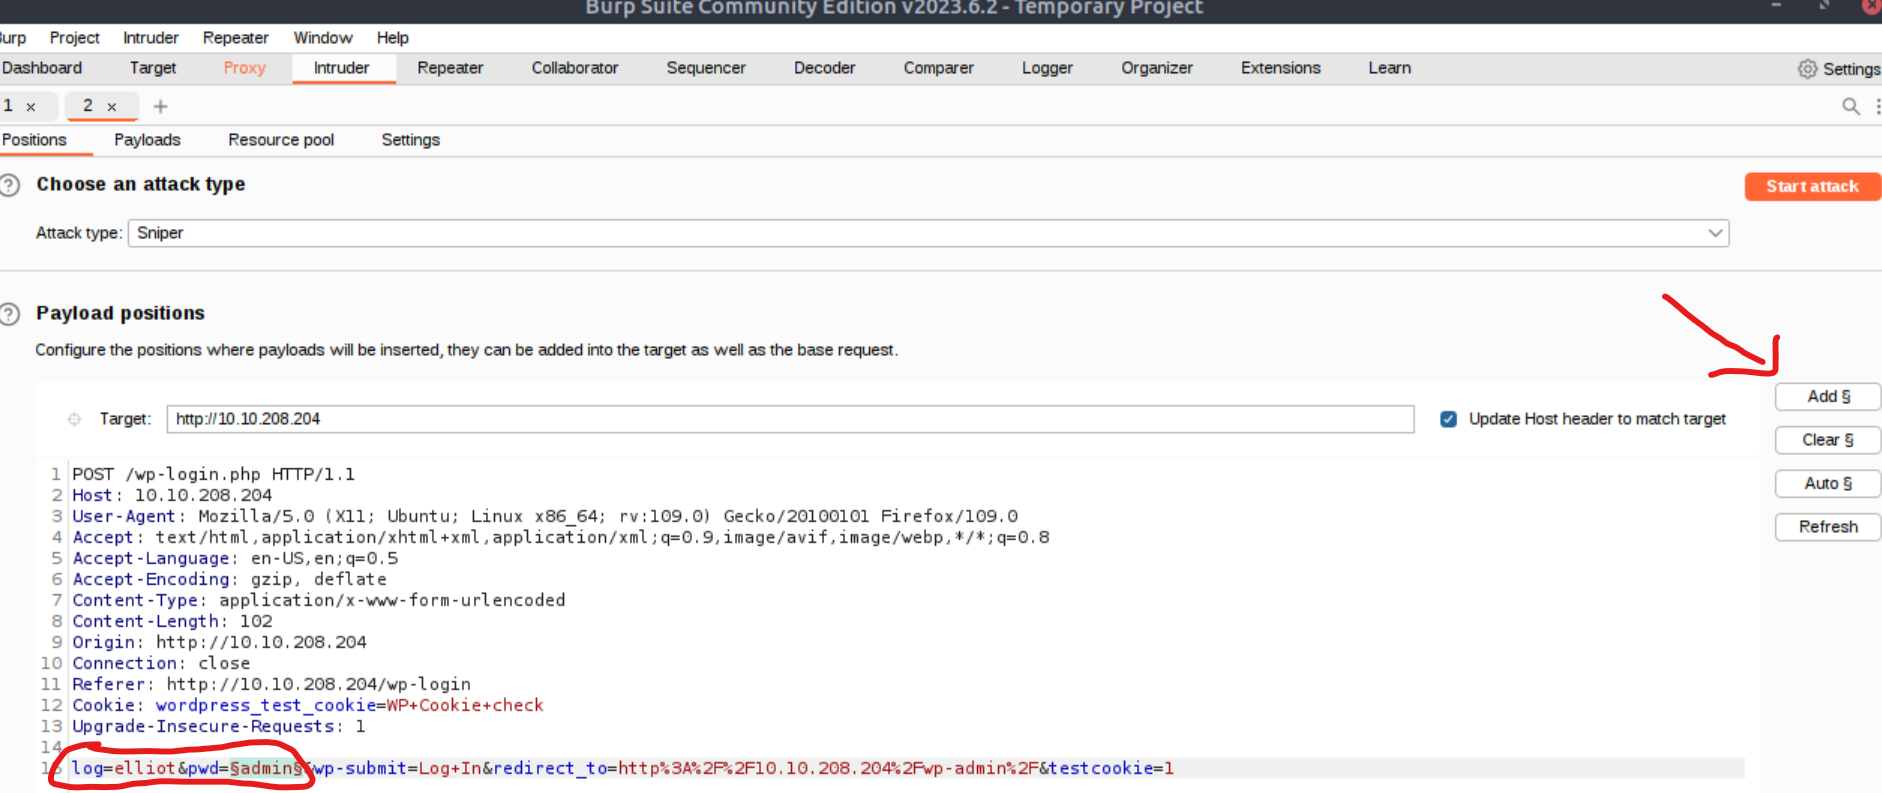The width and height of the screenshot is (1882, 793).
Task: Select Intruder attack tab 2
Action: click(88, 106)
